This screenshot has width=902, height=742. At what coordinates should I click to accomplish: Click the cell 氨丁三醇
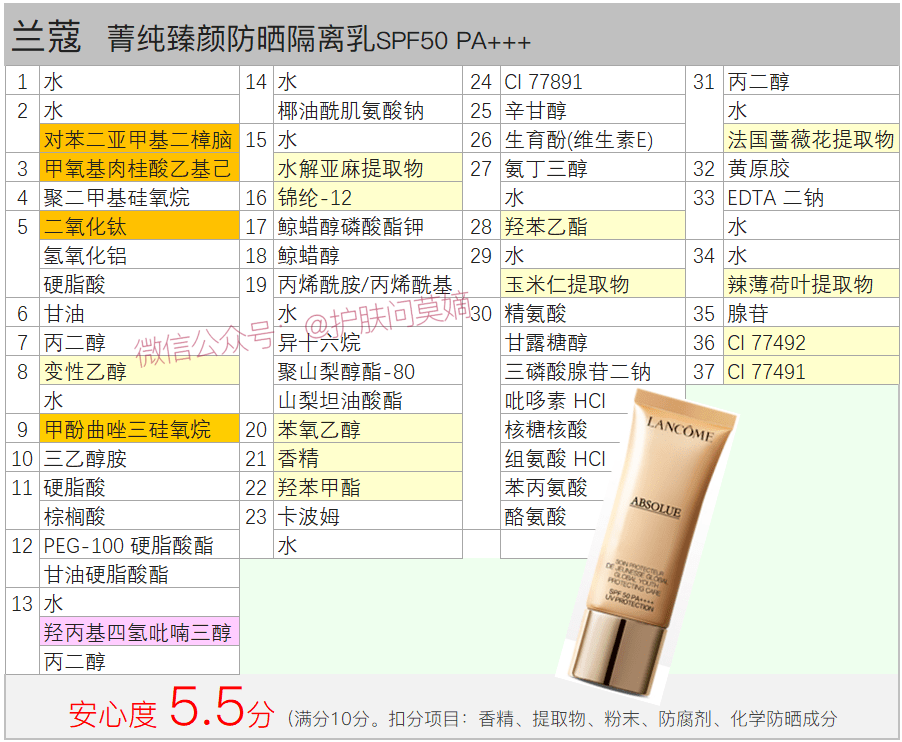(x=593, y=168)
